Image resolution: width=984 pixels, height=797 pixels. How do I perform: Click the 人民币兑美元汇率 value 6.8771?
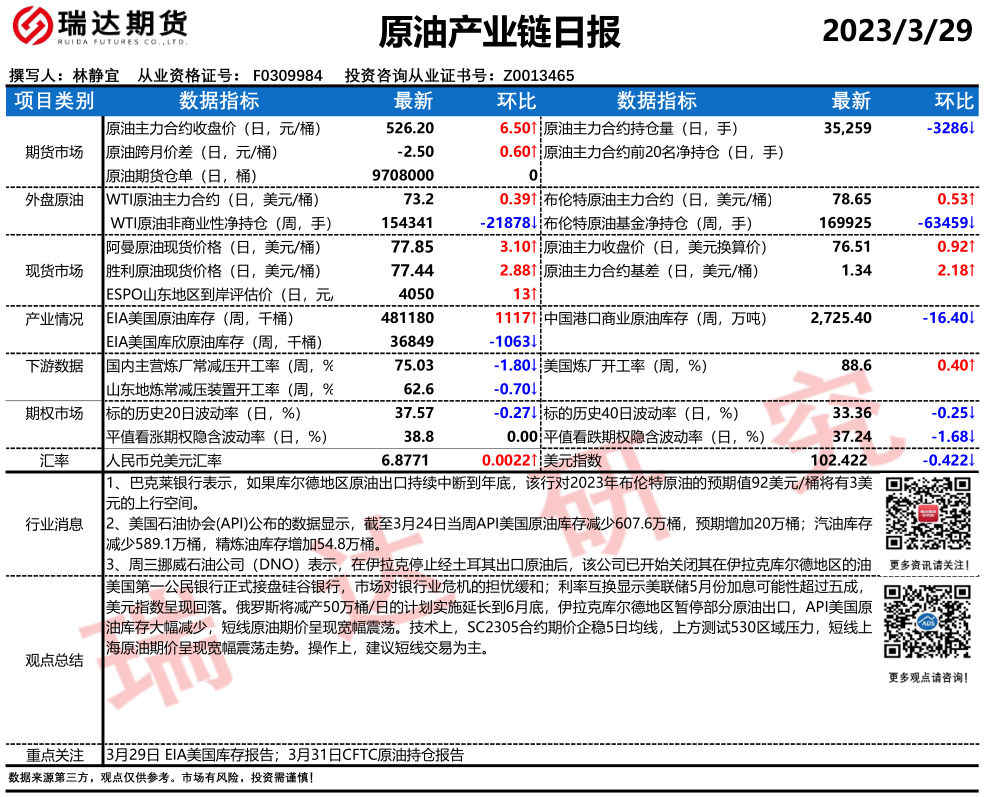tap(408, 461)
